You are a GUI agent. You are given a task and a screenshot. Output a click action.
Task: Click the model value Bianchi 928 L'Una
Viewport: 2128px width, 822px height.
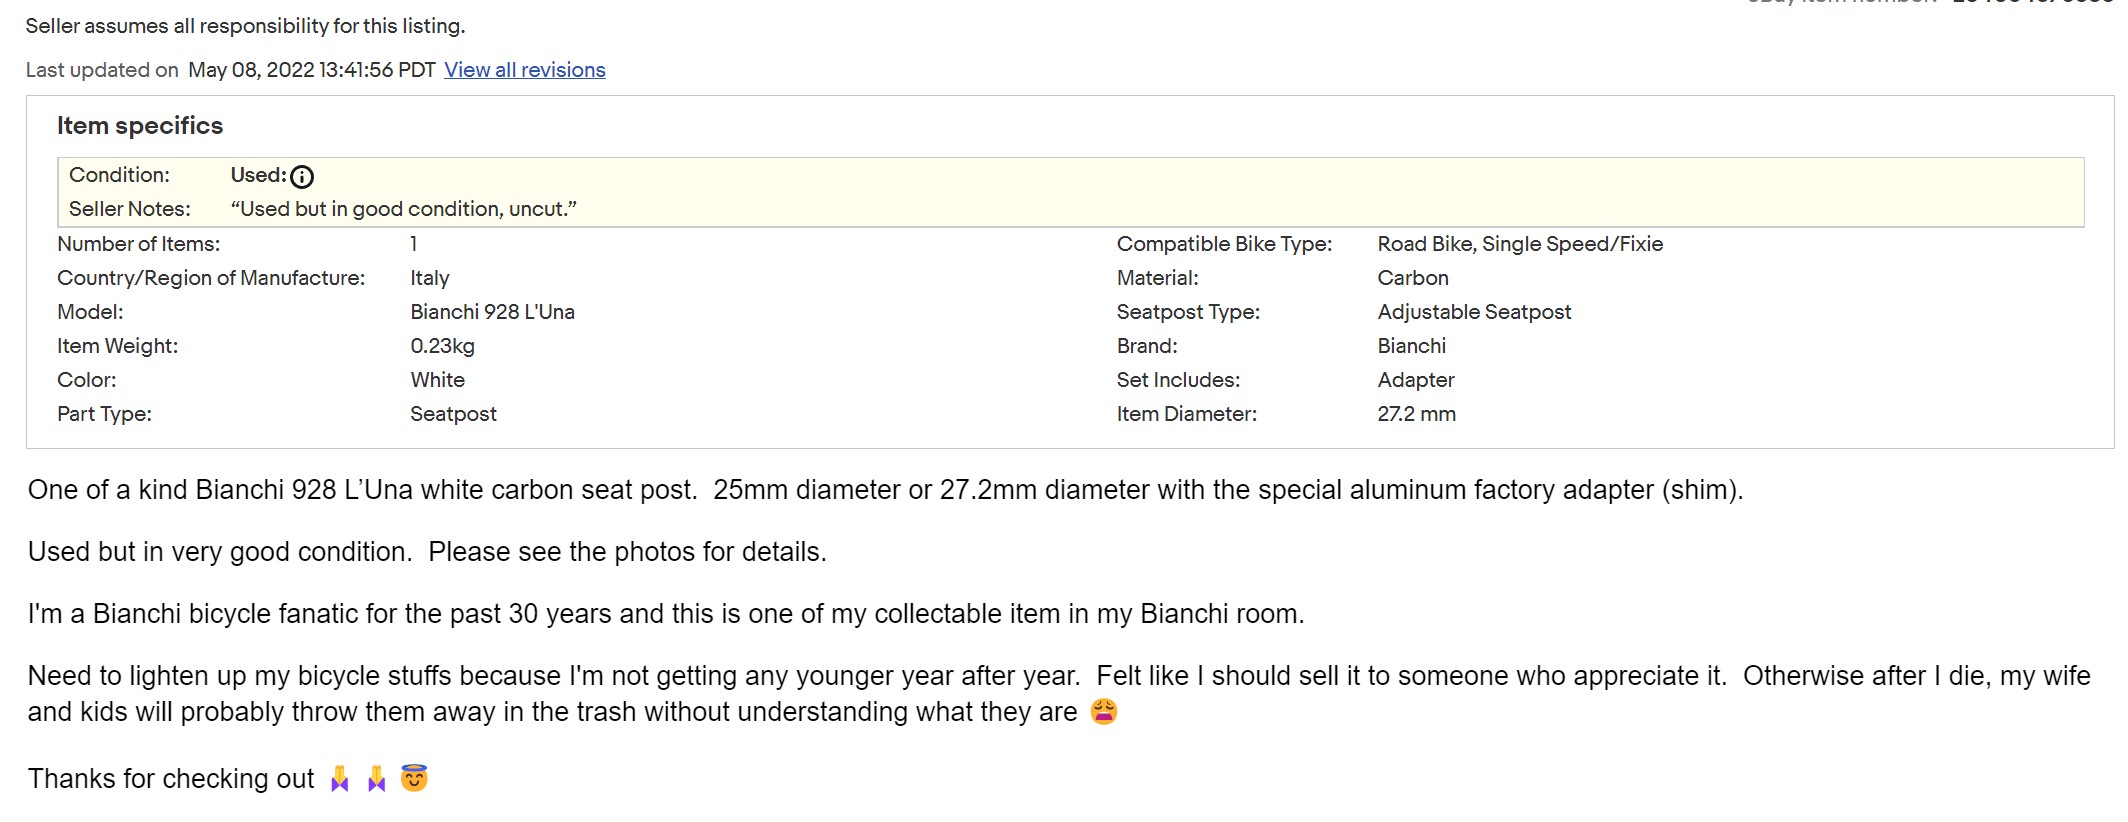click(x=492, y=312)
